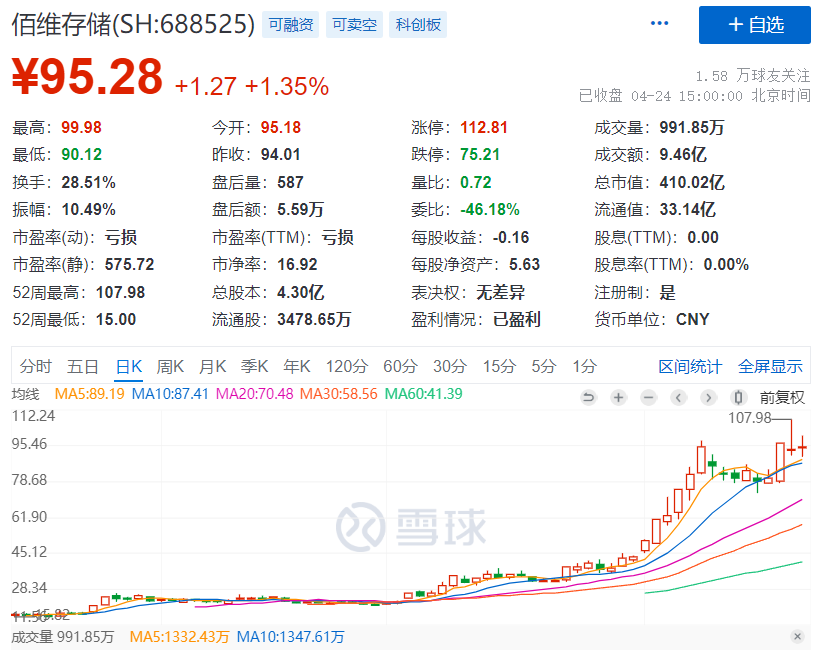Click the three-dot more options icon
818x650 pixels.
659,23
